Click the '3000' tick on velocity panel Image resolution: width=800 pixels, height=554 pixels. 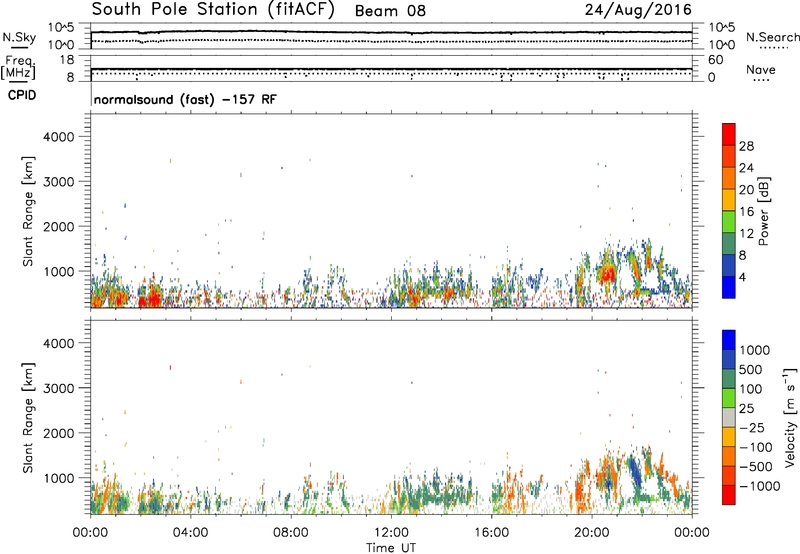coord(59,388)
